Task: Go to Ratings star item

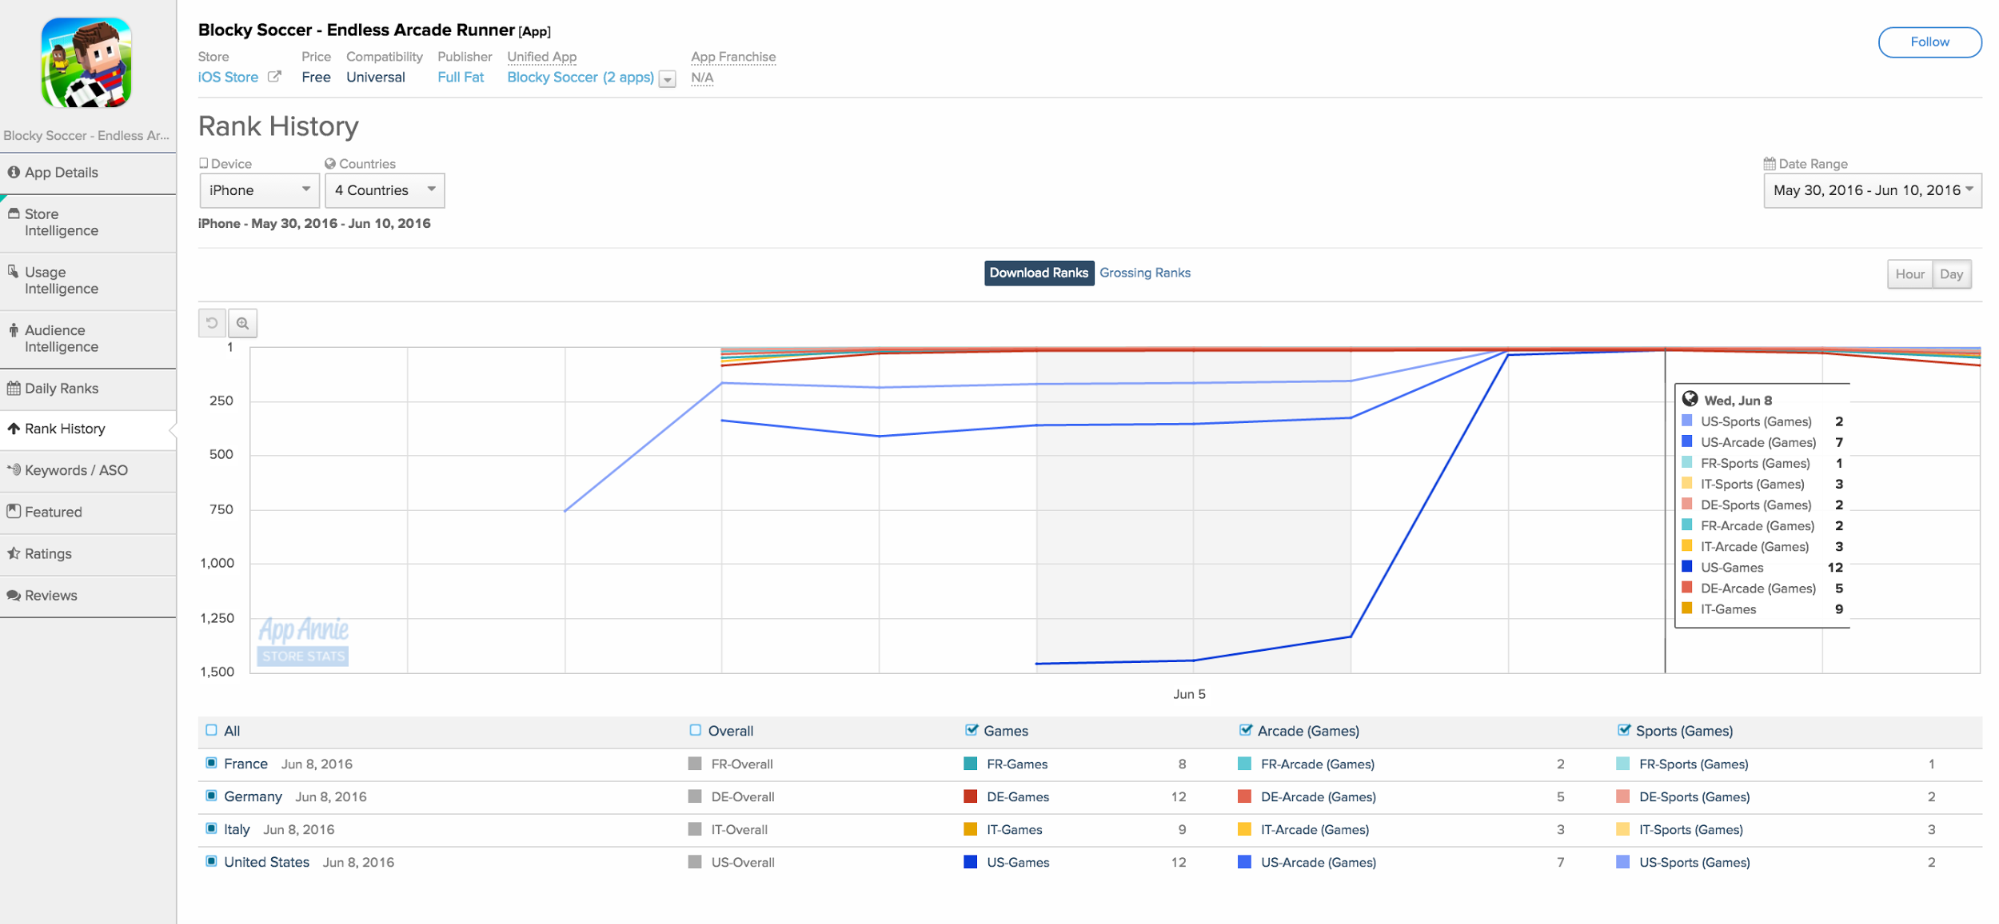Action: coord(48,554)
